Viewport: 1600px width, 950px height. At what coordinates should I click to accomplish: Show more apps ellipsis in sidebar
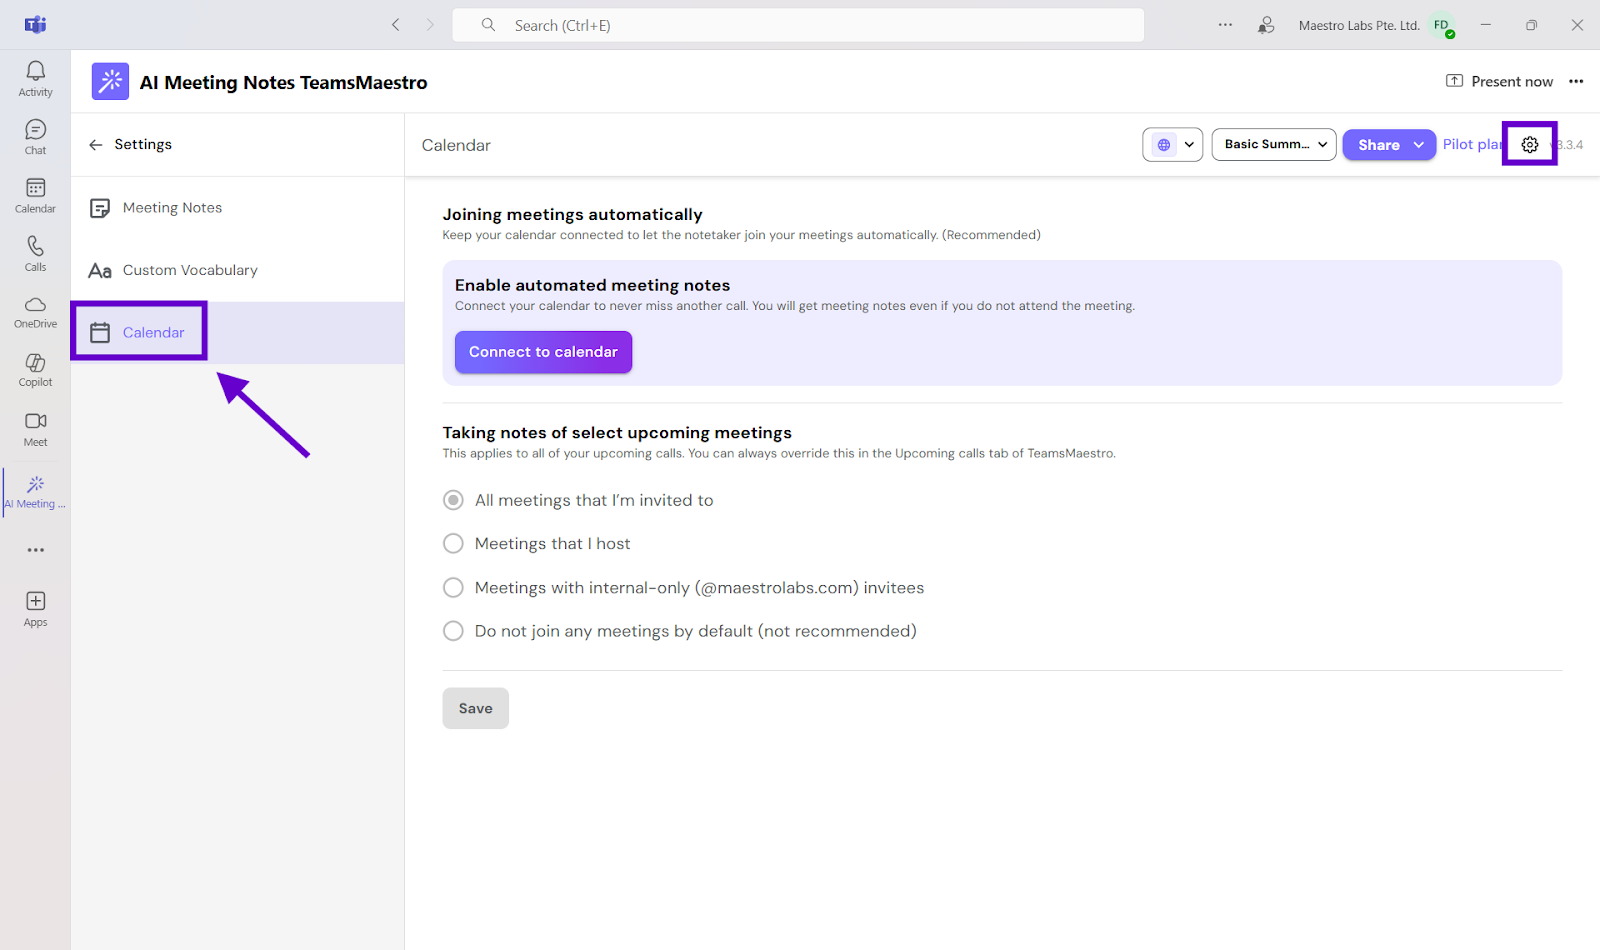pos(36,550)
